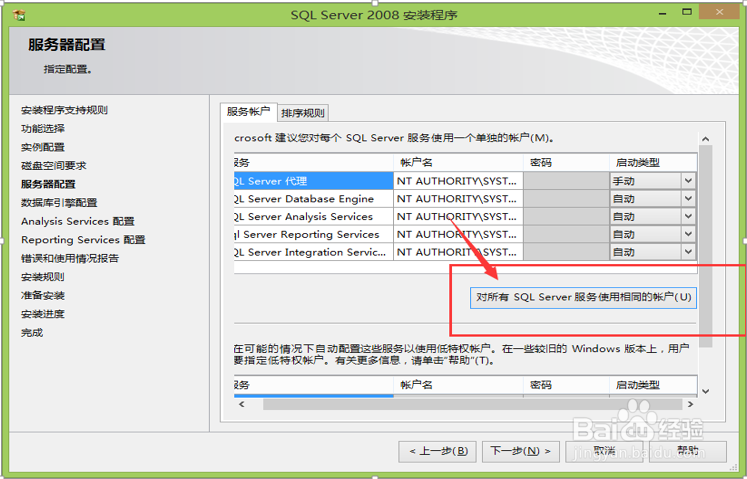Select 错误和使用情况报告 step in sidebar
Viewport: 747px width, 479px height.
70,258
